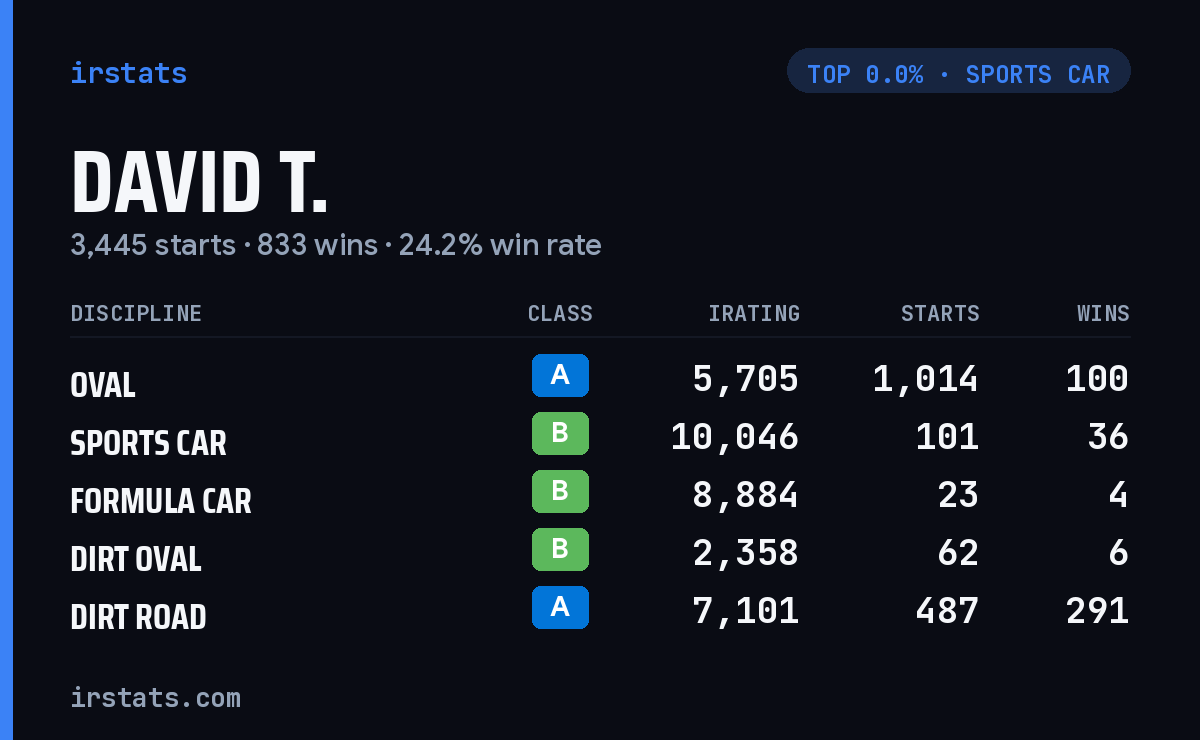
Task: Open the irstats logo link
Action: click(129, 73)
